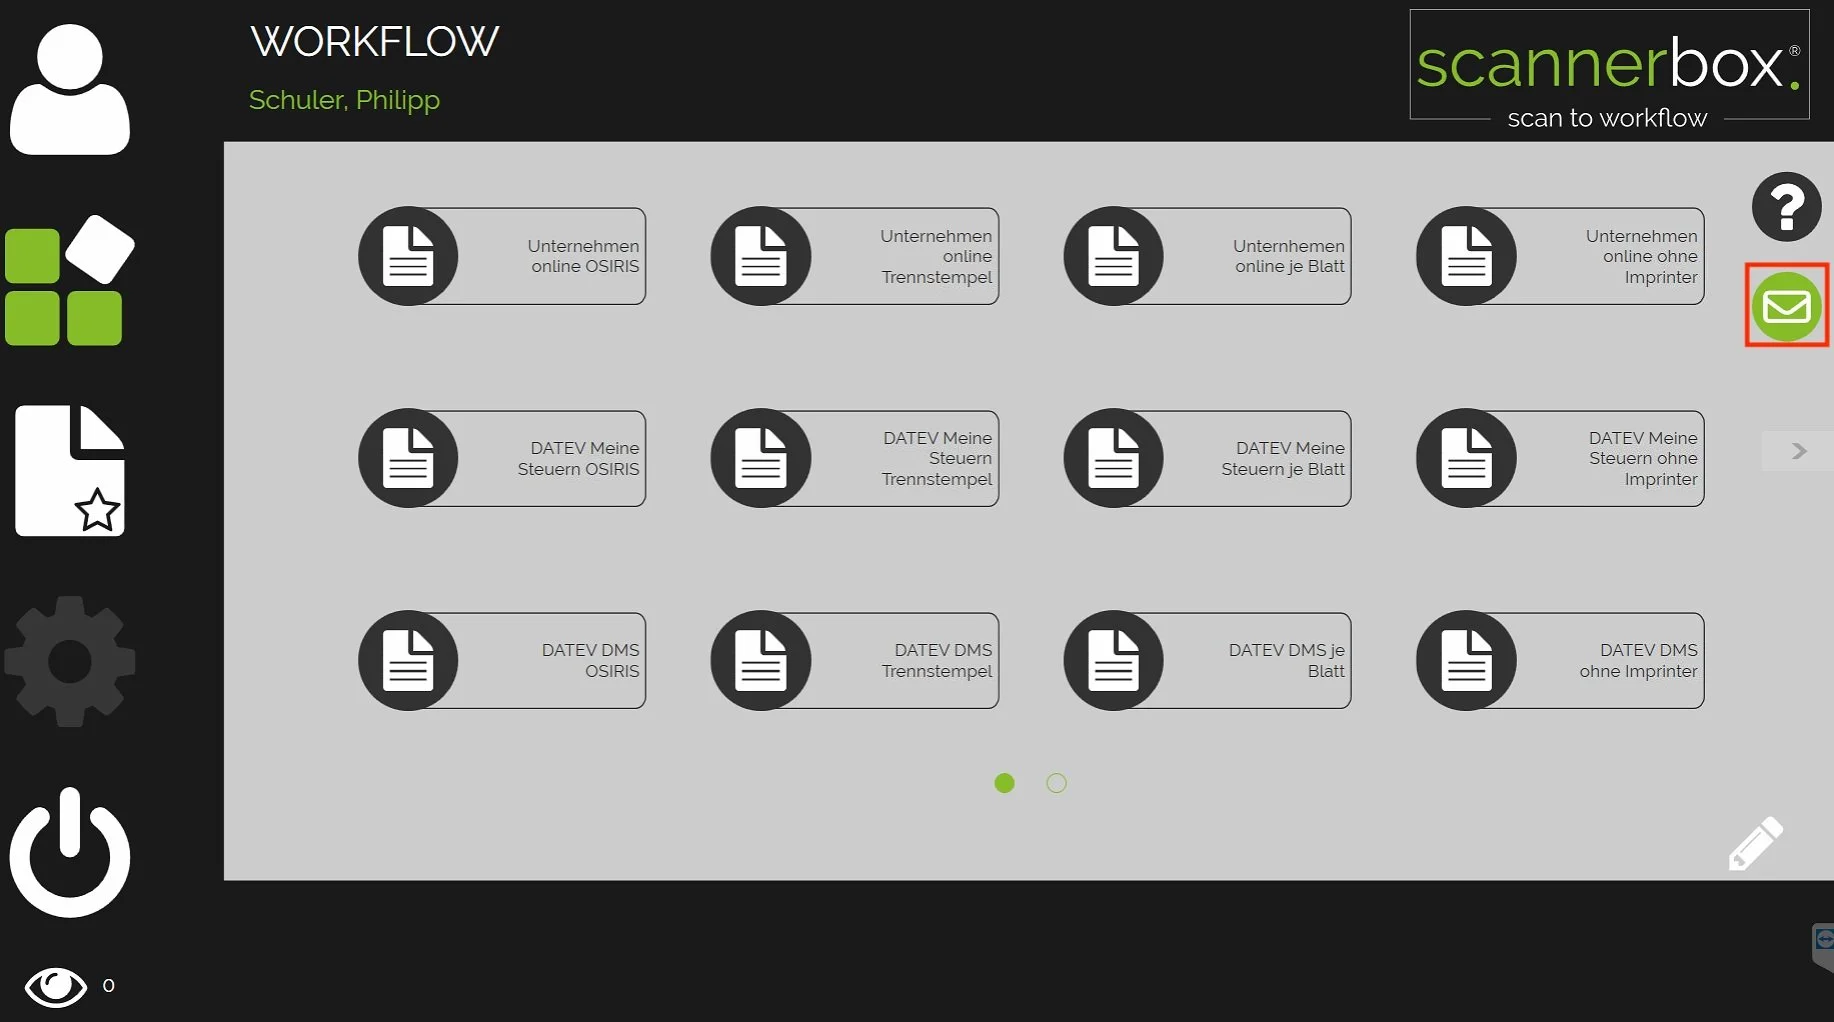Start Unternehmen online Trennstempel workflow
Image resolution: width=1834 pixels, height=1022 pixels.
pos(855,256)
